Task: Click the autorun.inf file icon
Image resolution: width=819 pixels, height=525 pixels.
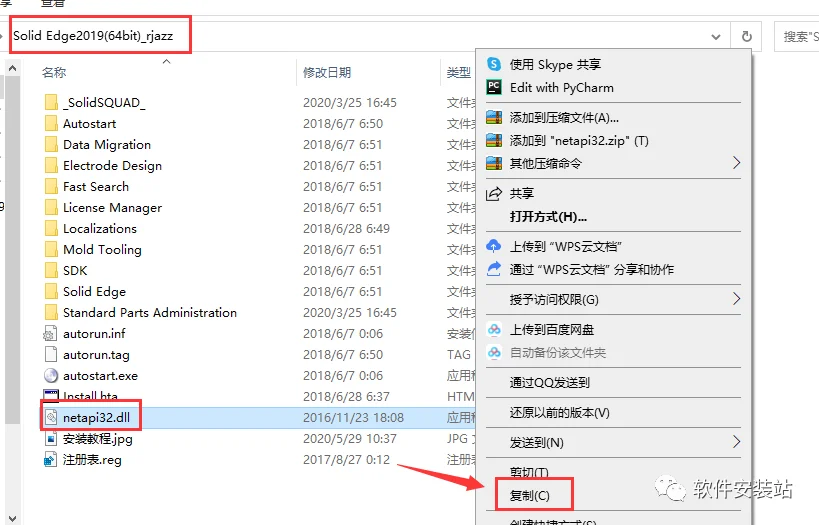Action: 51,333
